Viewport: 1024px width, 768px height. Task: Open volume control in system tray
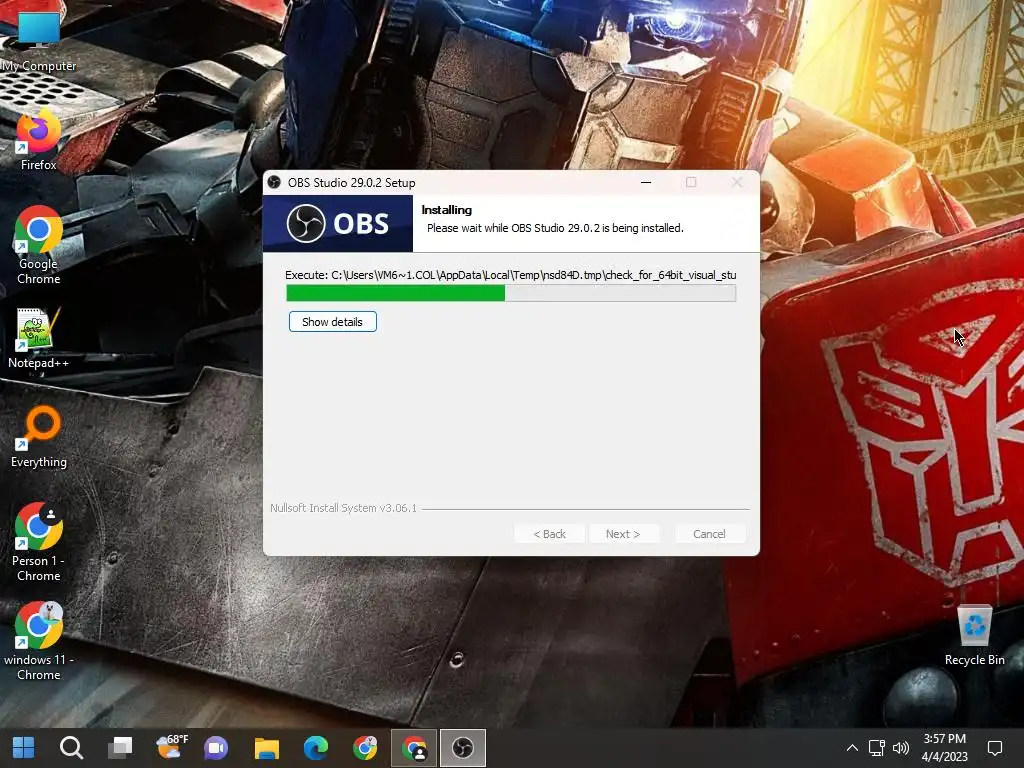coord(901,748)
